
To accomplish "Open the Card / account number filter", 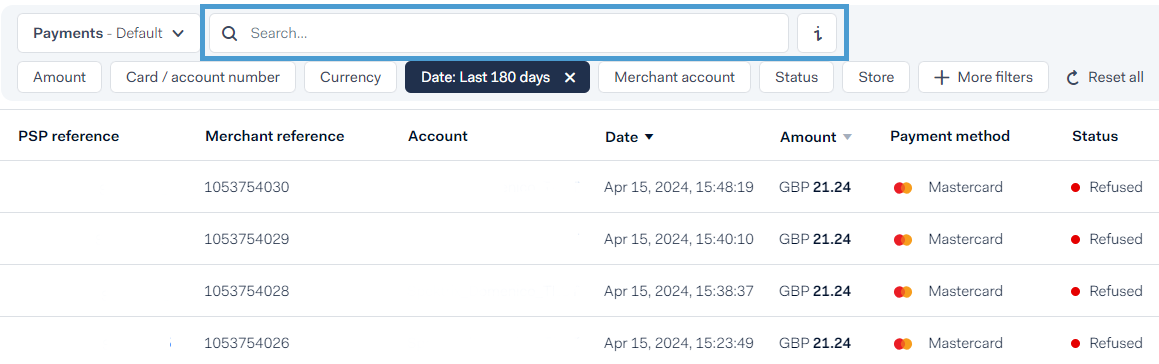I will (203, 77).
